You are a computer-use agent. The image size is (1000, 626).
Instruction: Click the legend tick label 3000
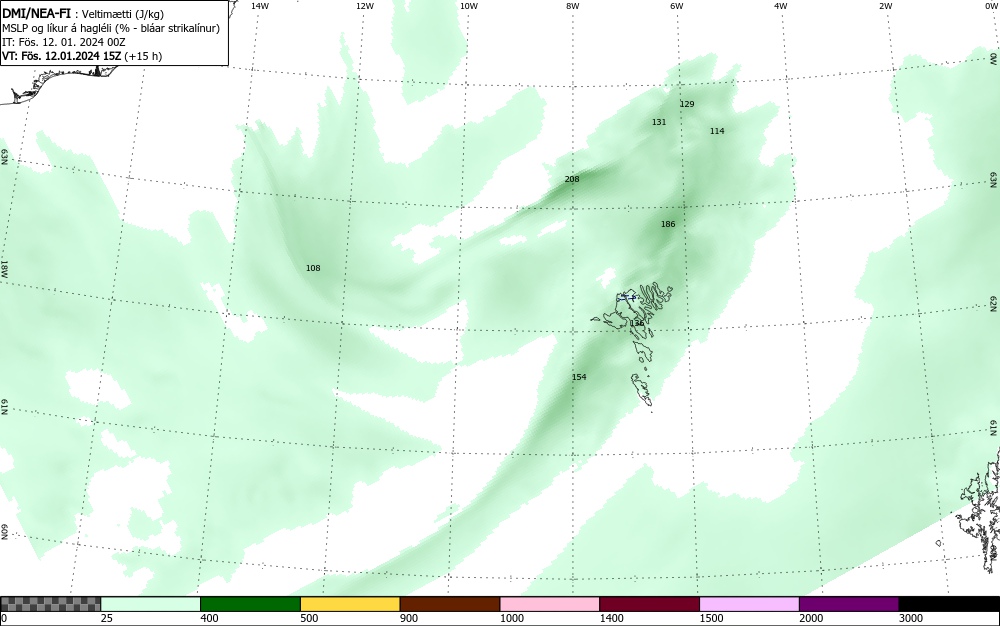pos(911,618)
